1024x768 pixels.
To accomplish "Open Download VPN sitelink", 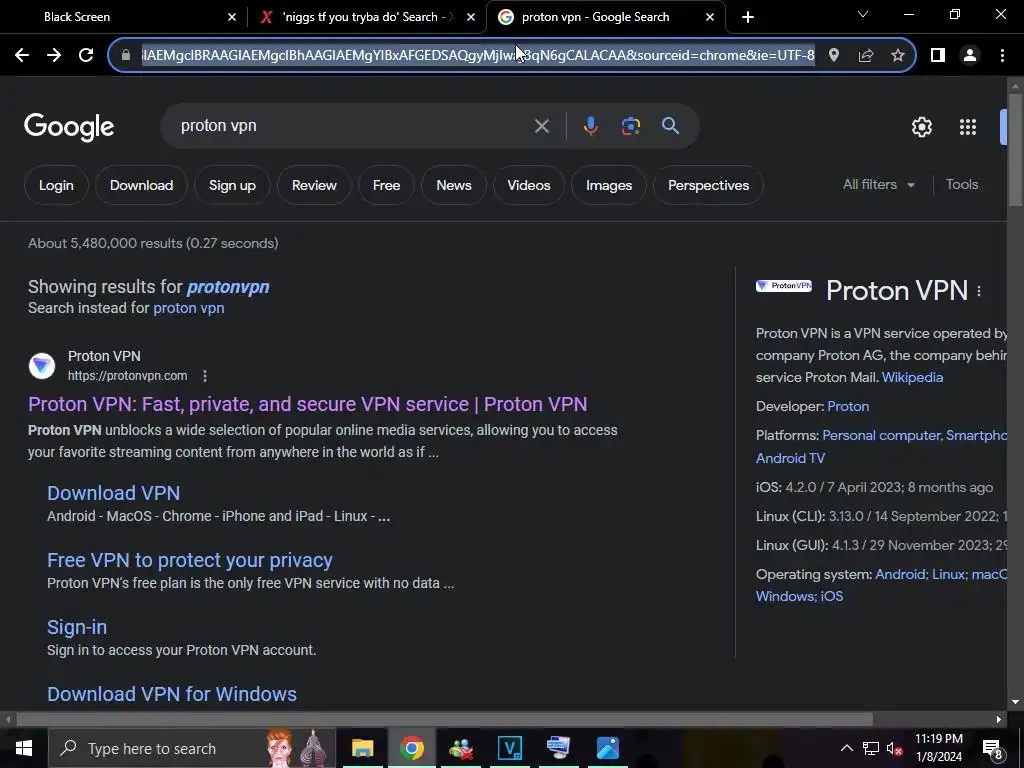I will [114, 494].
